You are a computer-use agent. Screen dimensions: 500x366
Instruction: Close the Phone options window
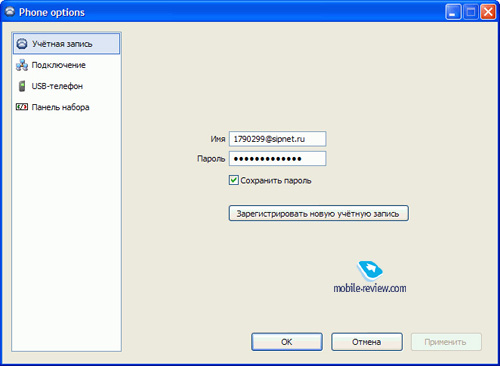(x=488, y=12)
